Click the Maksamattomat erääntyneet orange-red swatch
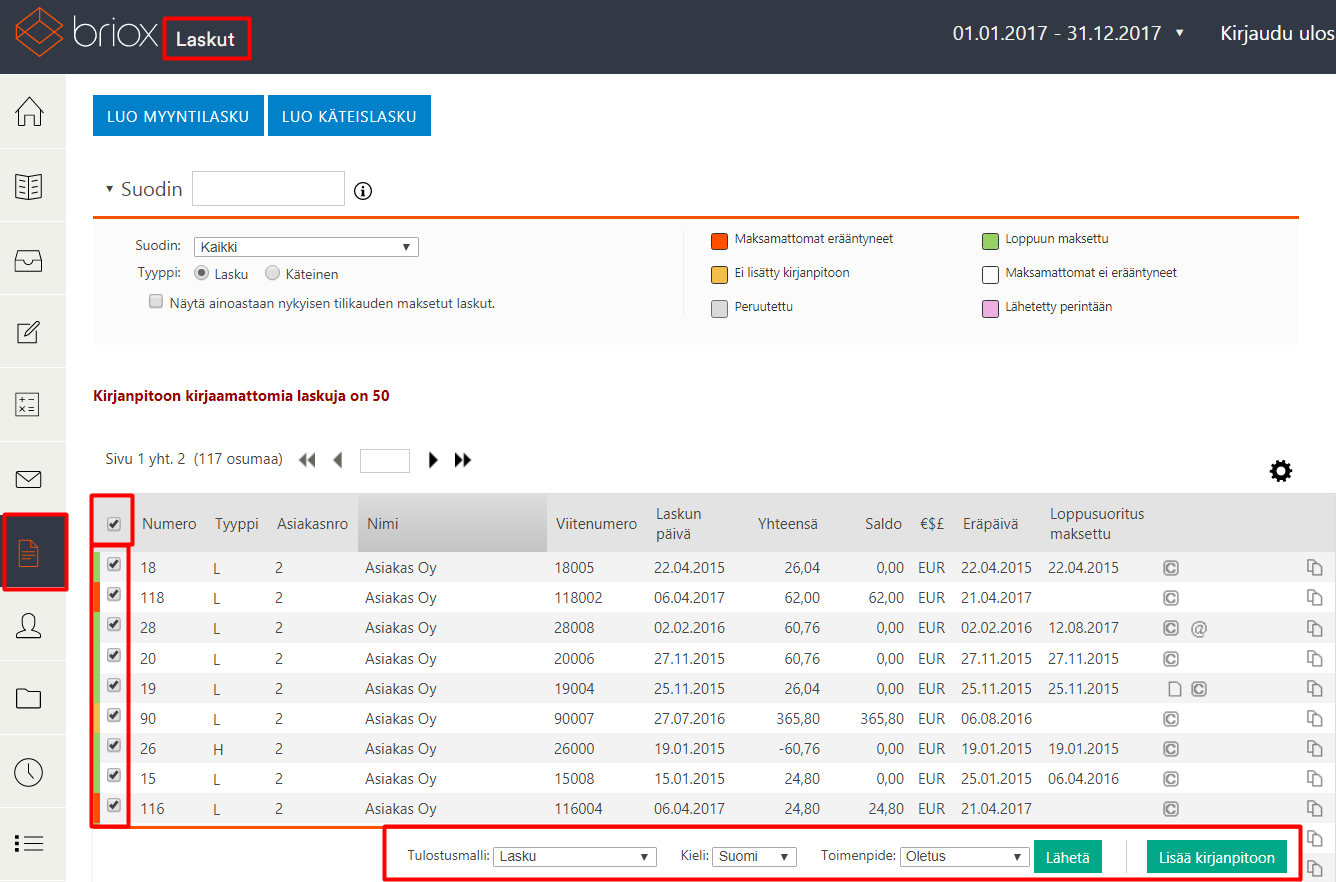This screenshot has width=1336, height=882. 718,241
